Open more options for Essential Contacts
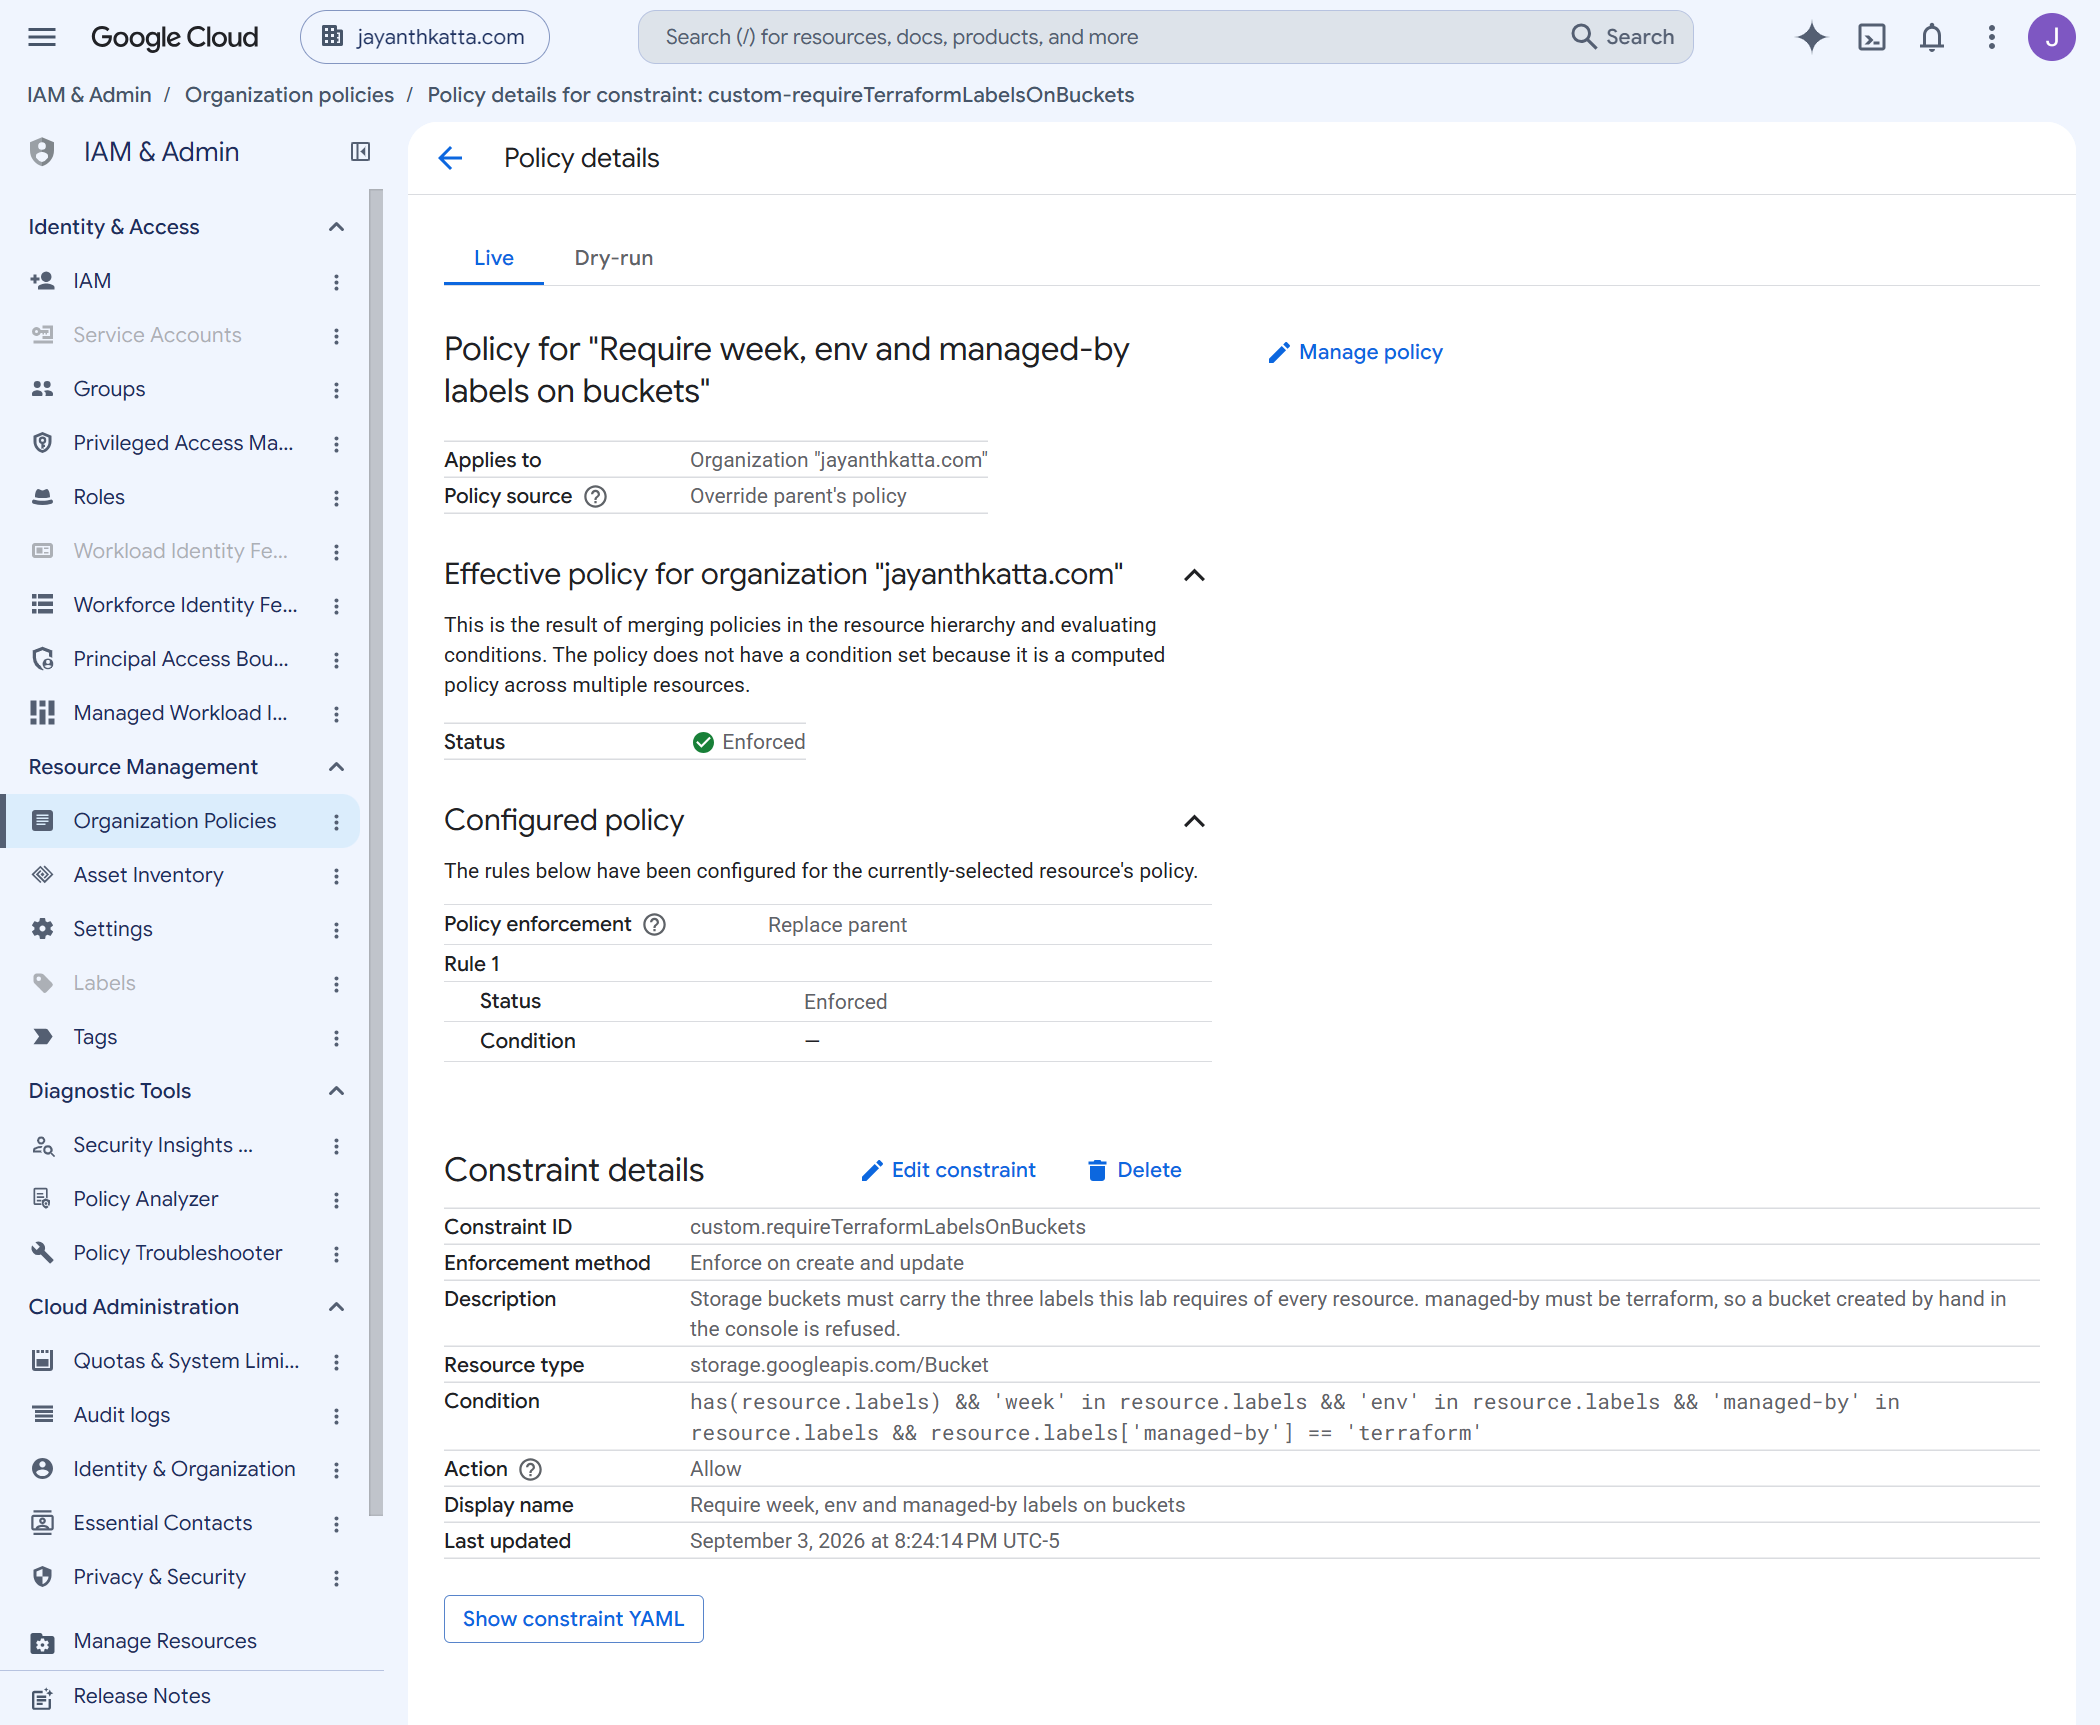 coord(336,1524)
